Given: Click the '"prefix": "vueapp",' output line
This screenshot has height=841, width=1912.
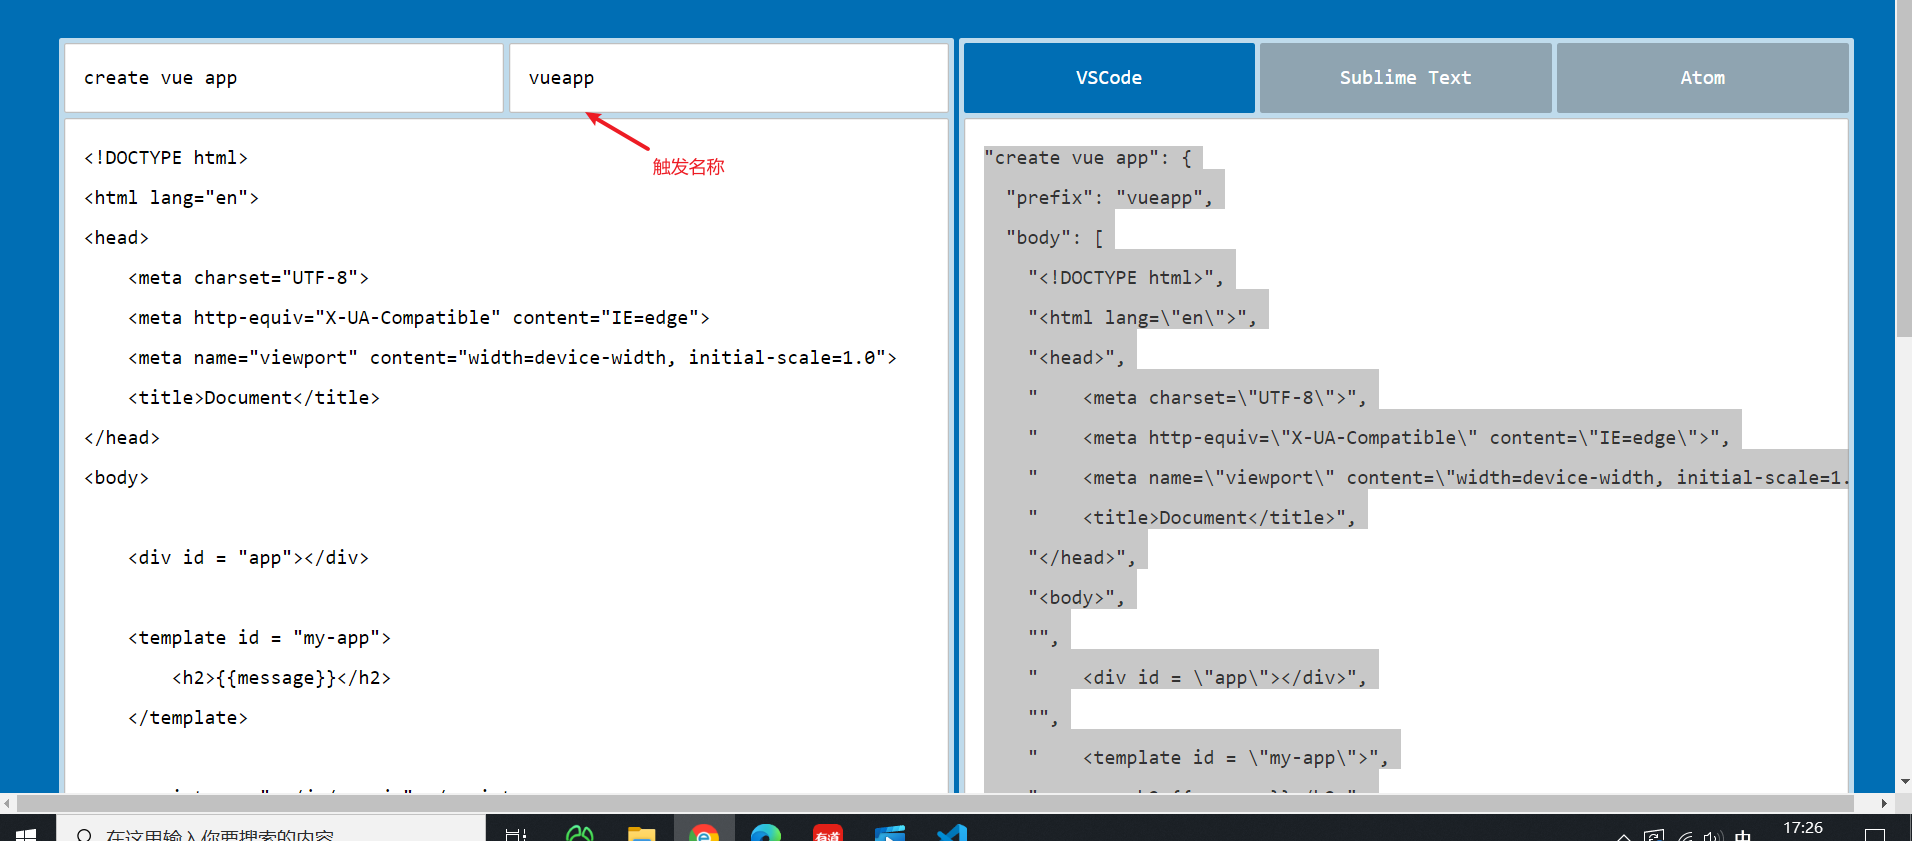Looking at the screenshot, I should click(1109, 198).
